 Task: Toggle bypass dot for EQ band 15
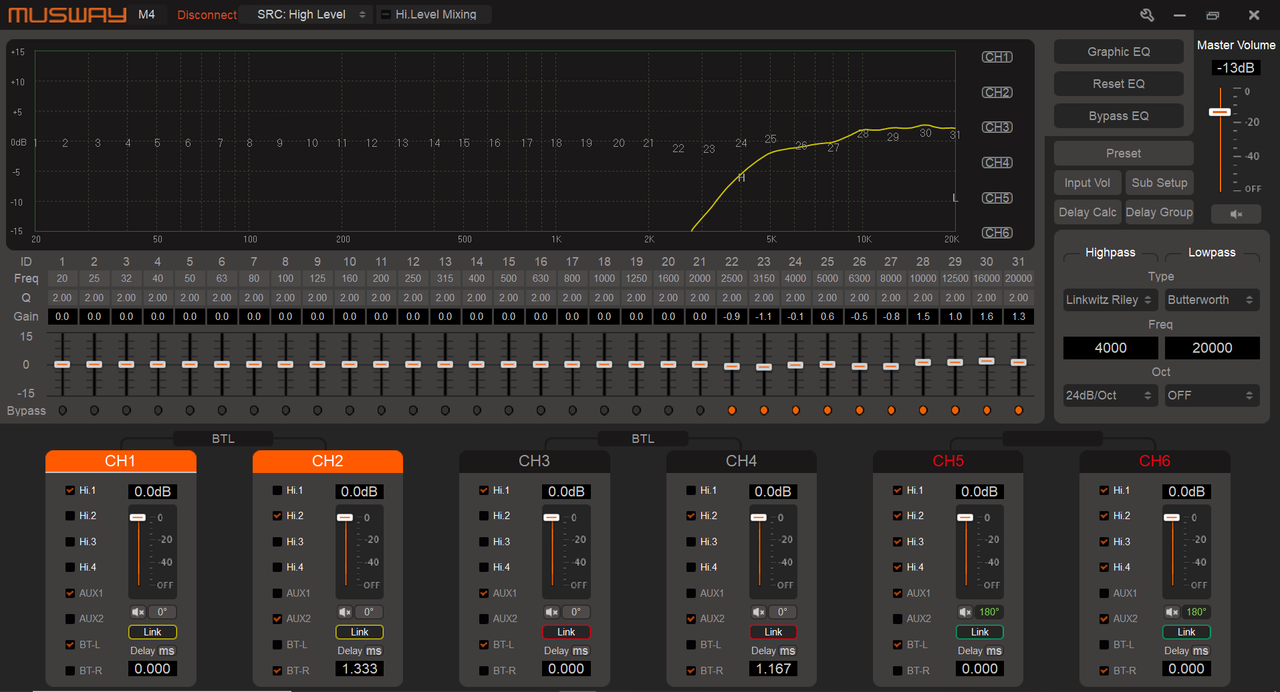(x=509, y=410)
